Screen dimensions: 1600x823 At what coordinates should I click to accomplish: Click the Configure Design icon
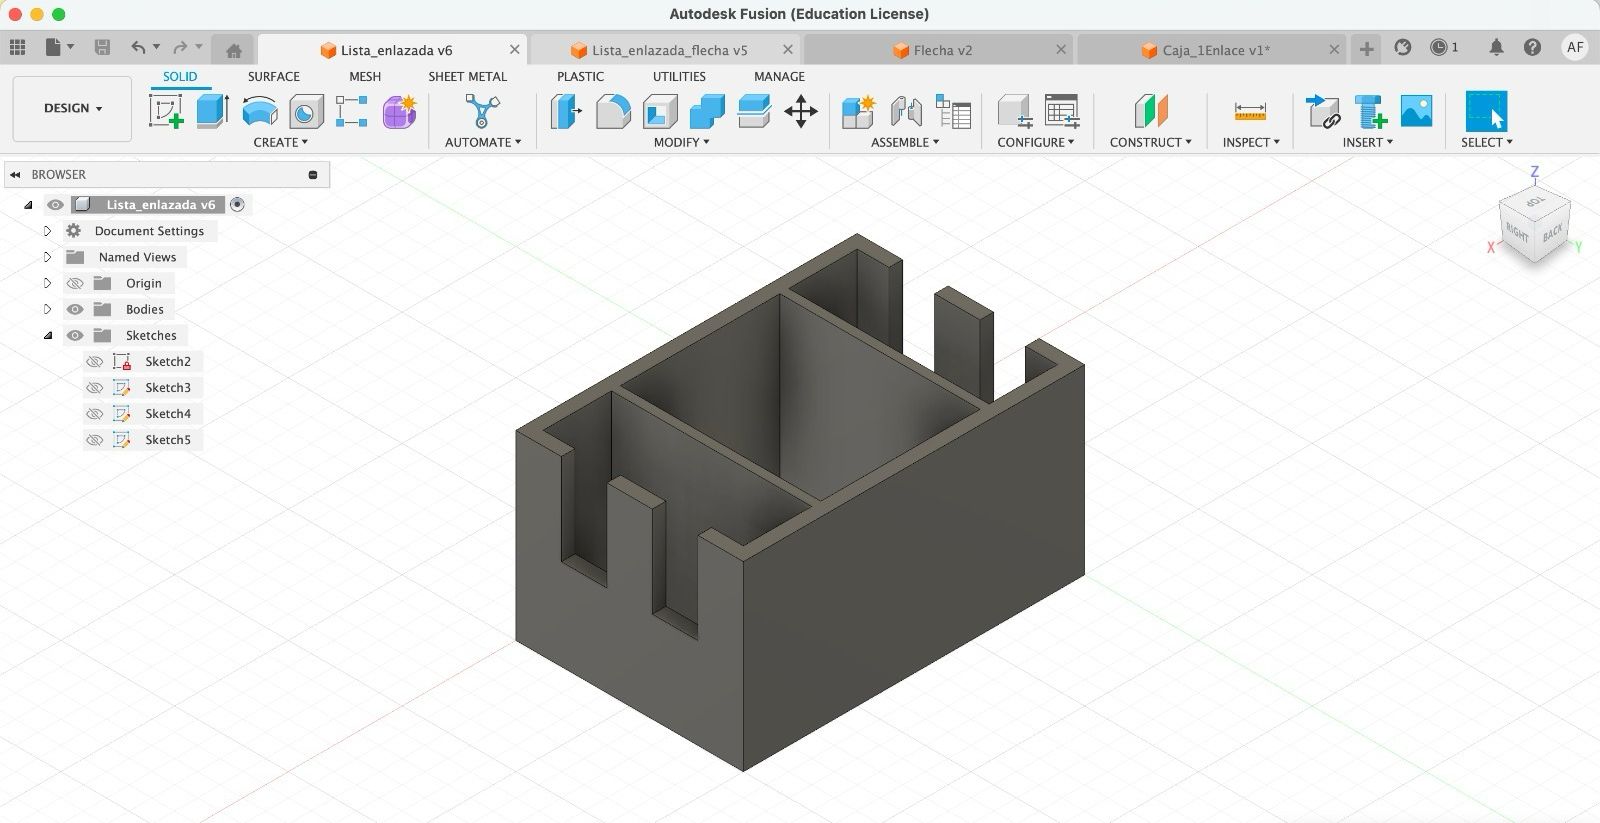(x=1014, y=111)
